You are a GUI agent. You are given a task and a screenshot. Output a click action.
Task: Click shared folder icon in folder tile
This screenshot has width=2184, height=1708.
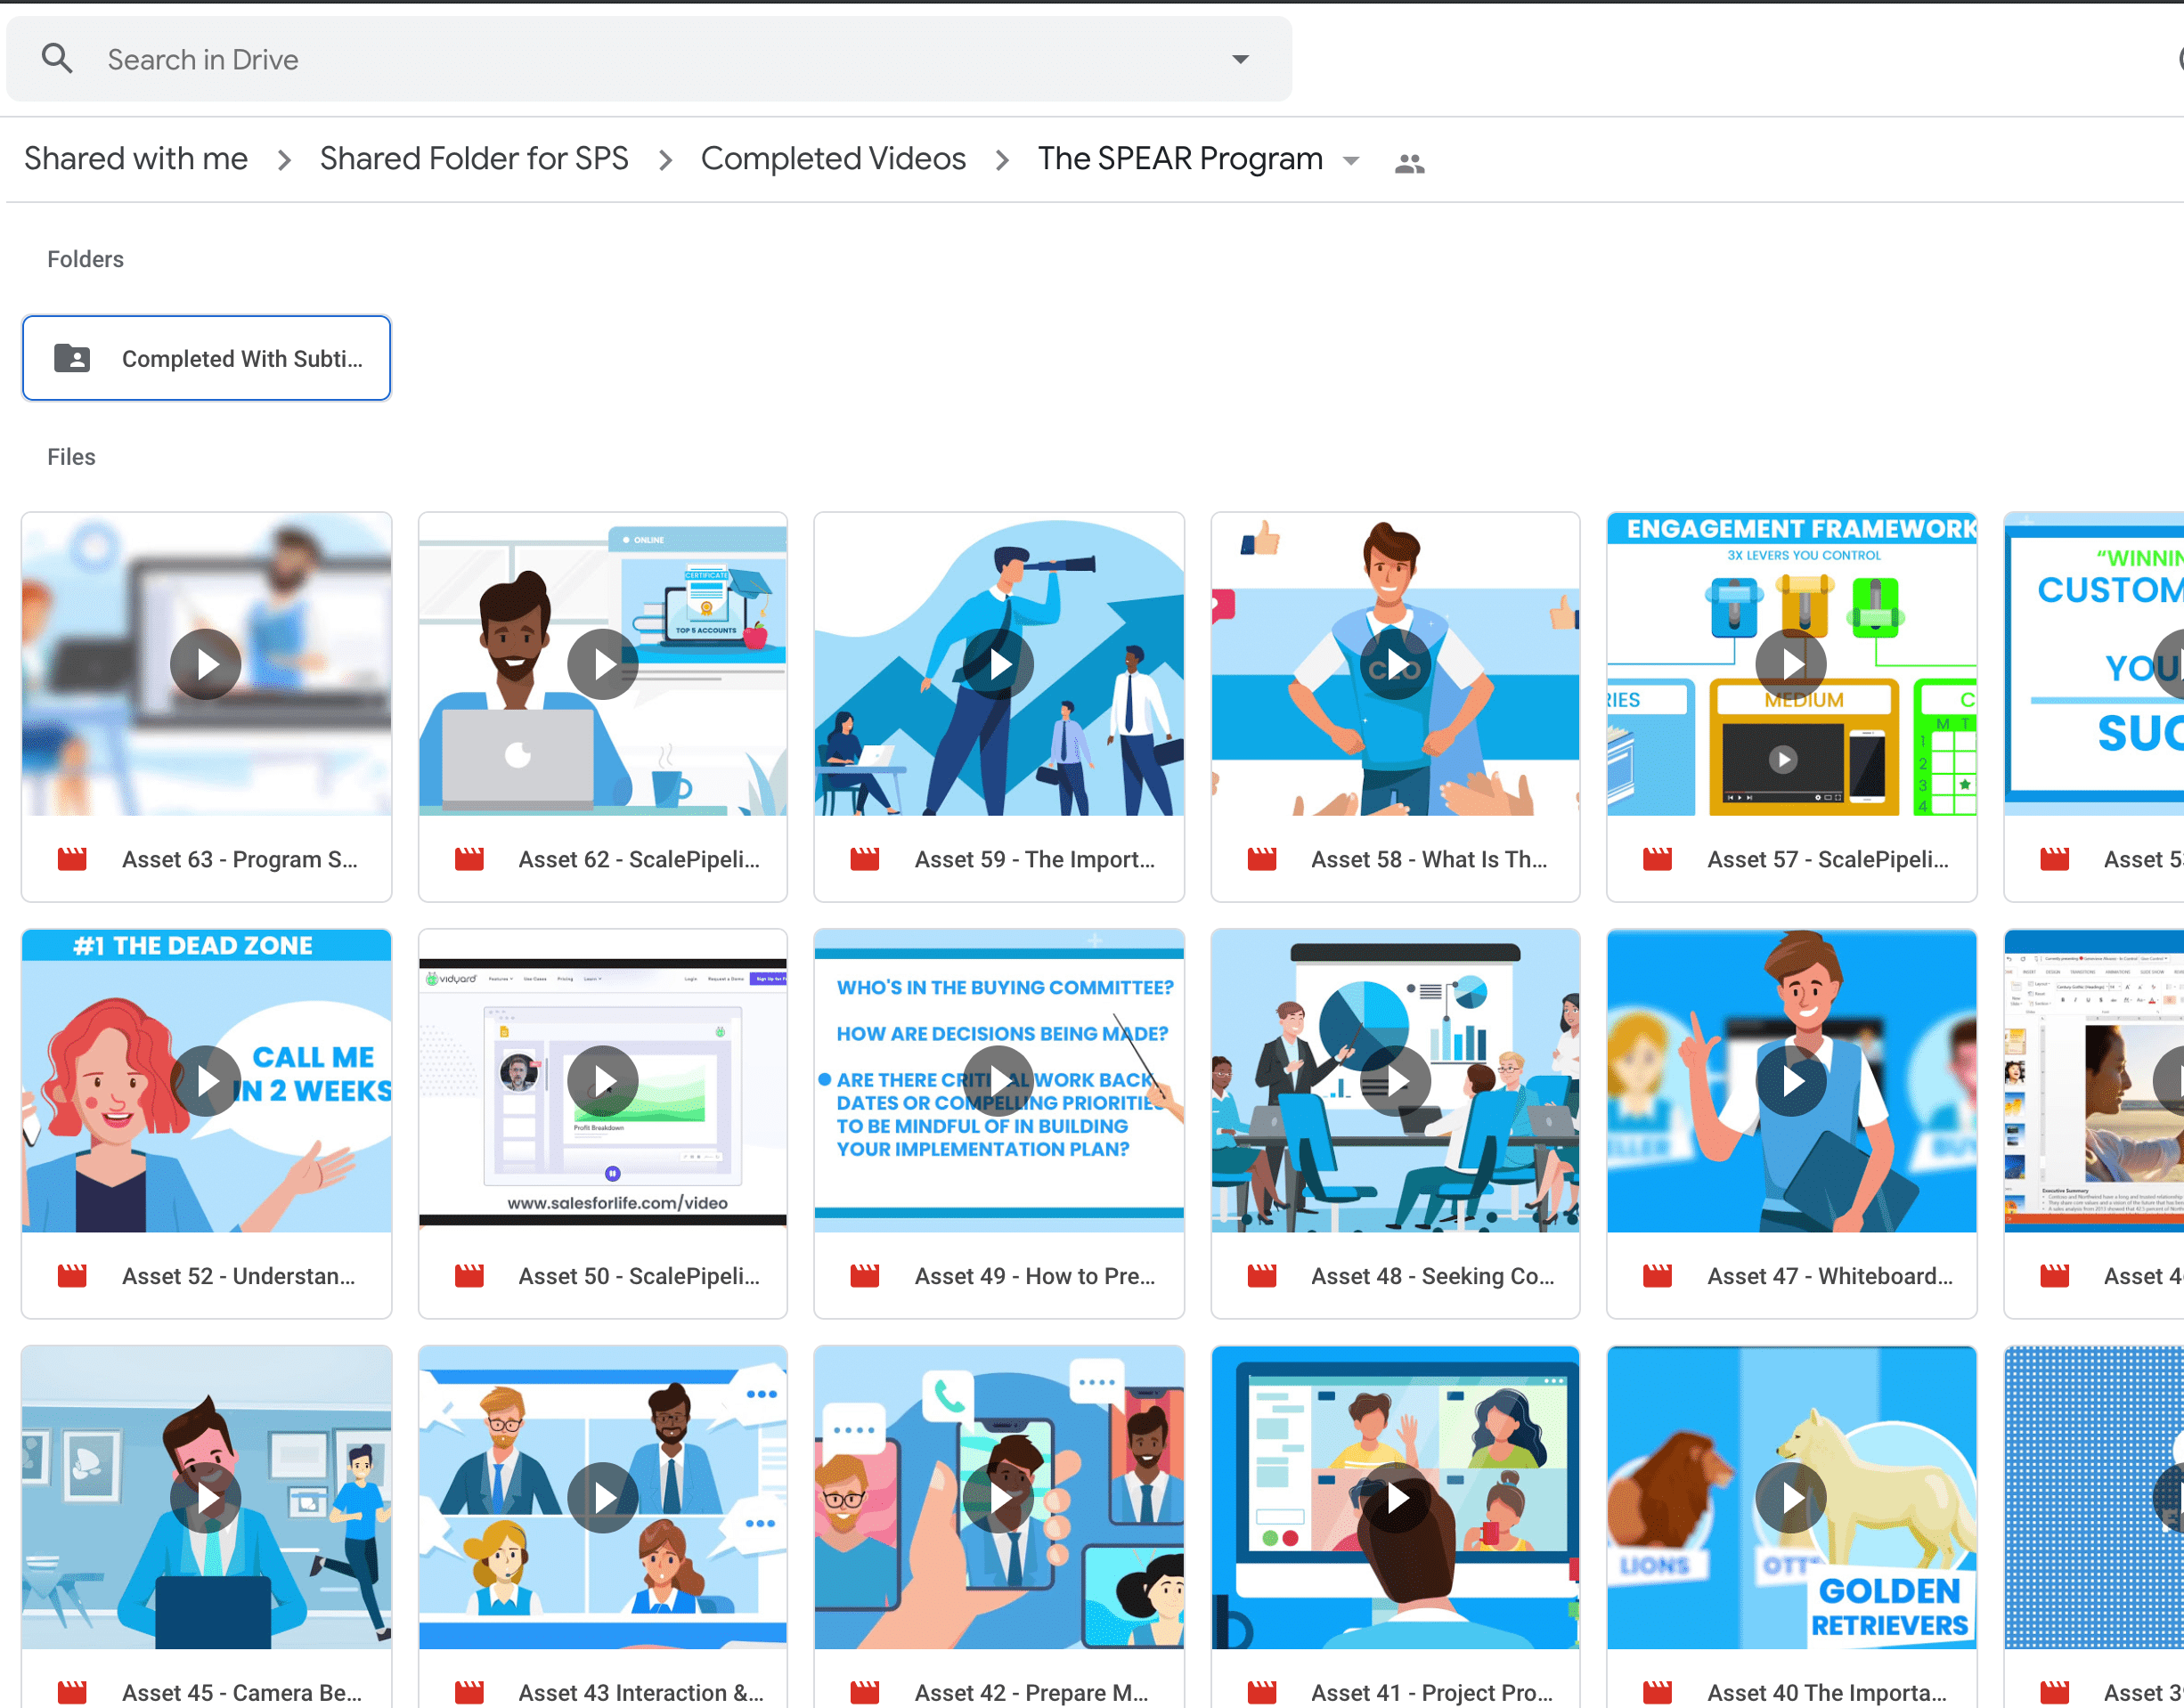[x=72, y=358]
